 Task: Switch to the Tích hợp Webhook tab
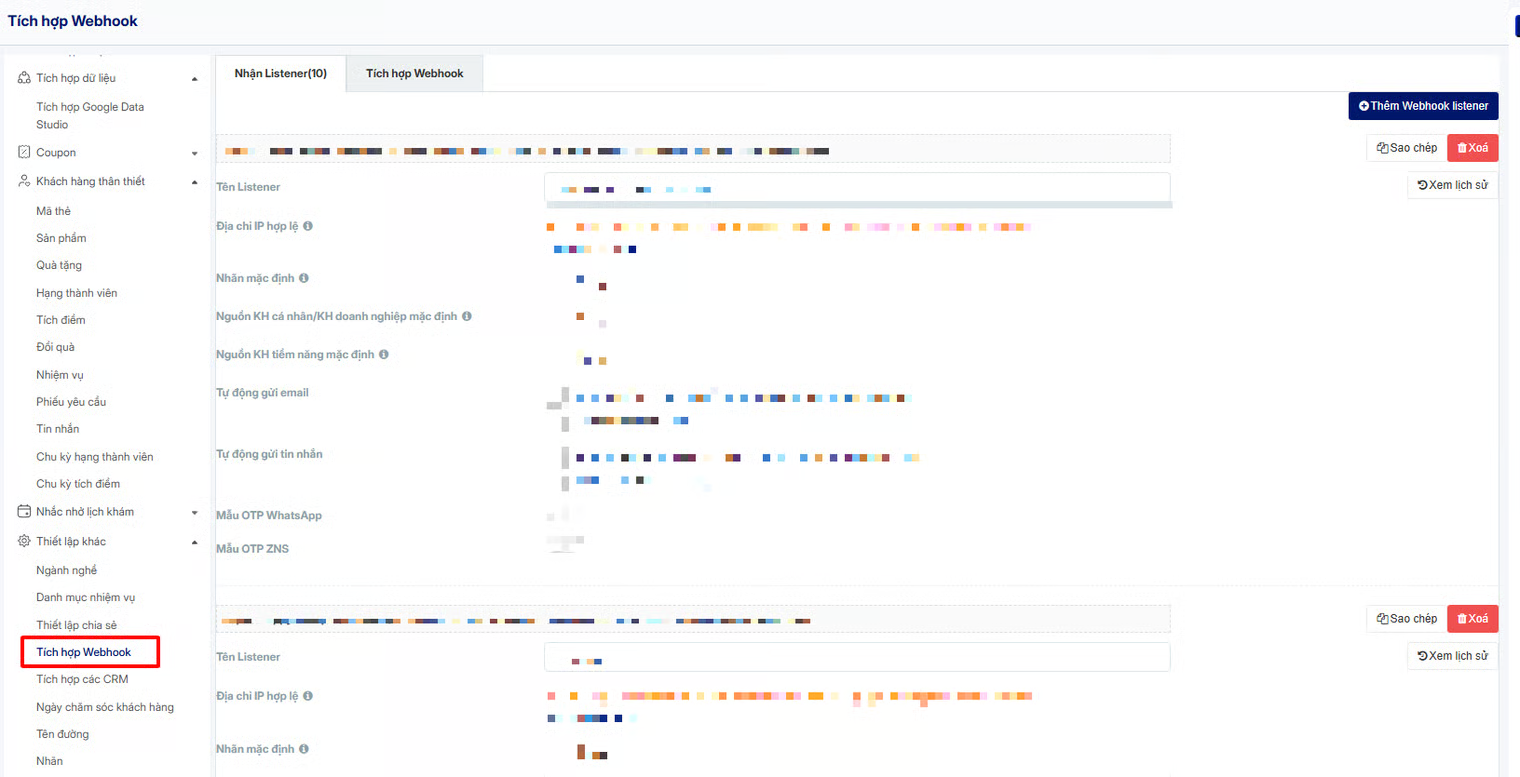tap(414, 73)
